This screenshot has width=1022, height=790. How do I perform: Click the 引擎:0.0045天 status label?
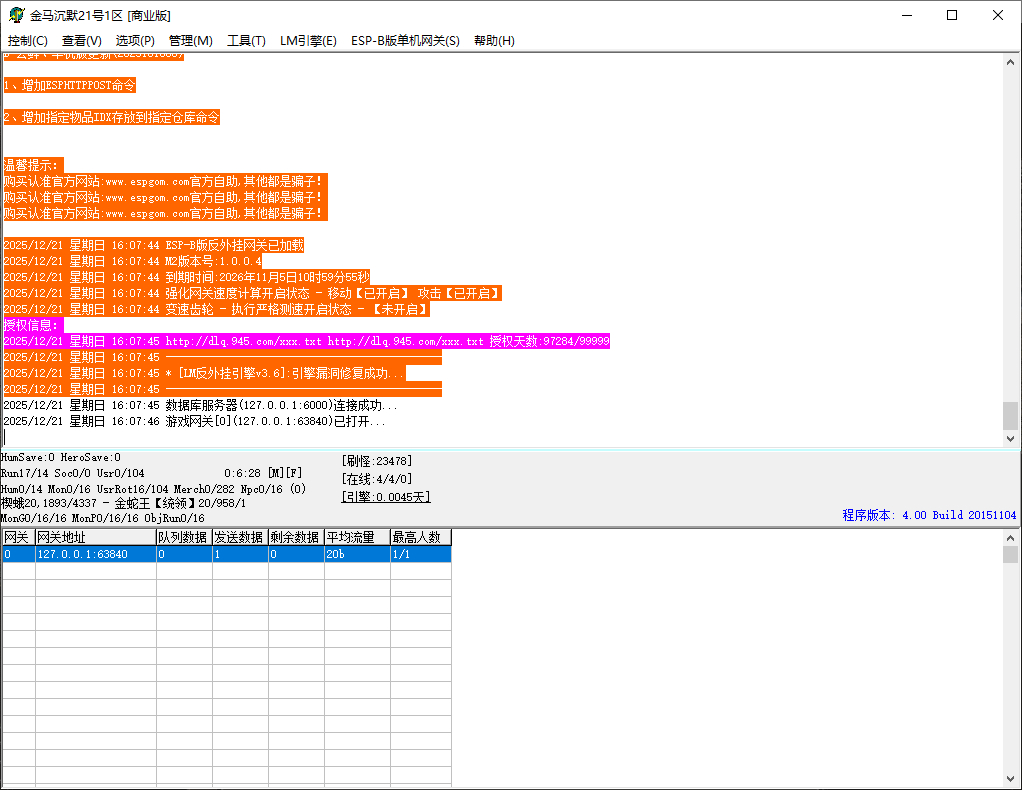(x=386, y=496)
